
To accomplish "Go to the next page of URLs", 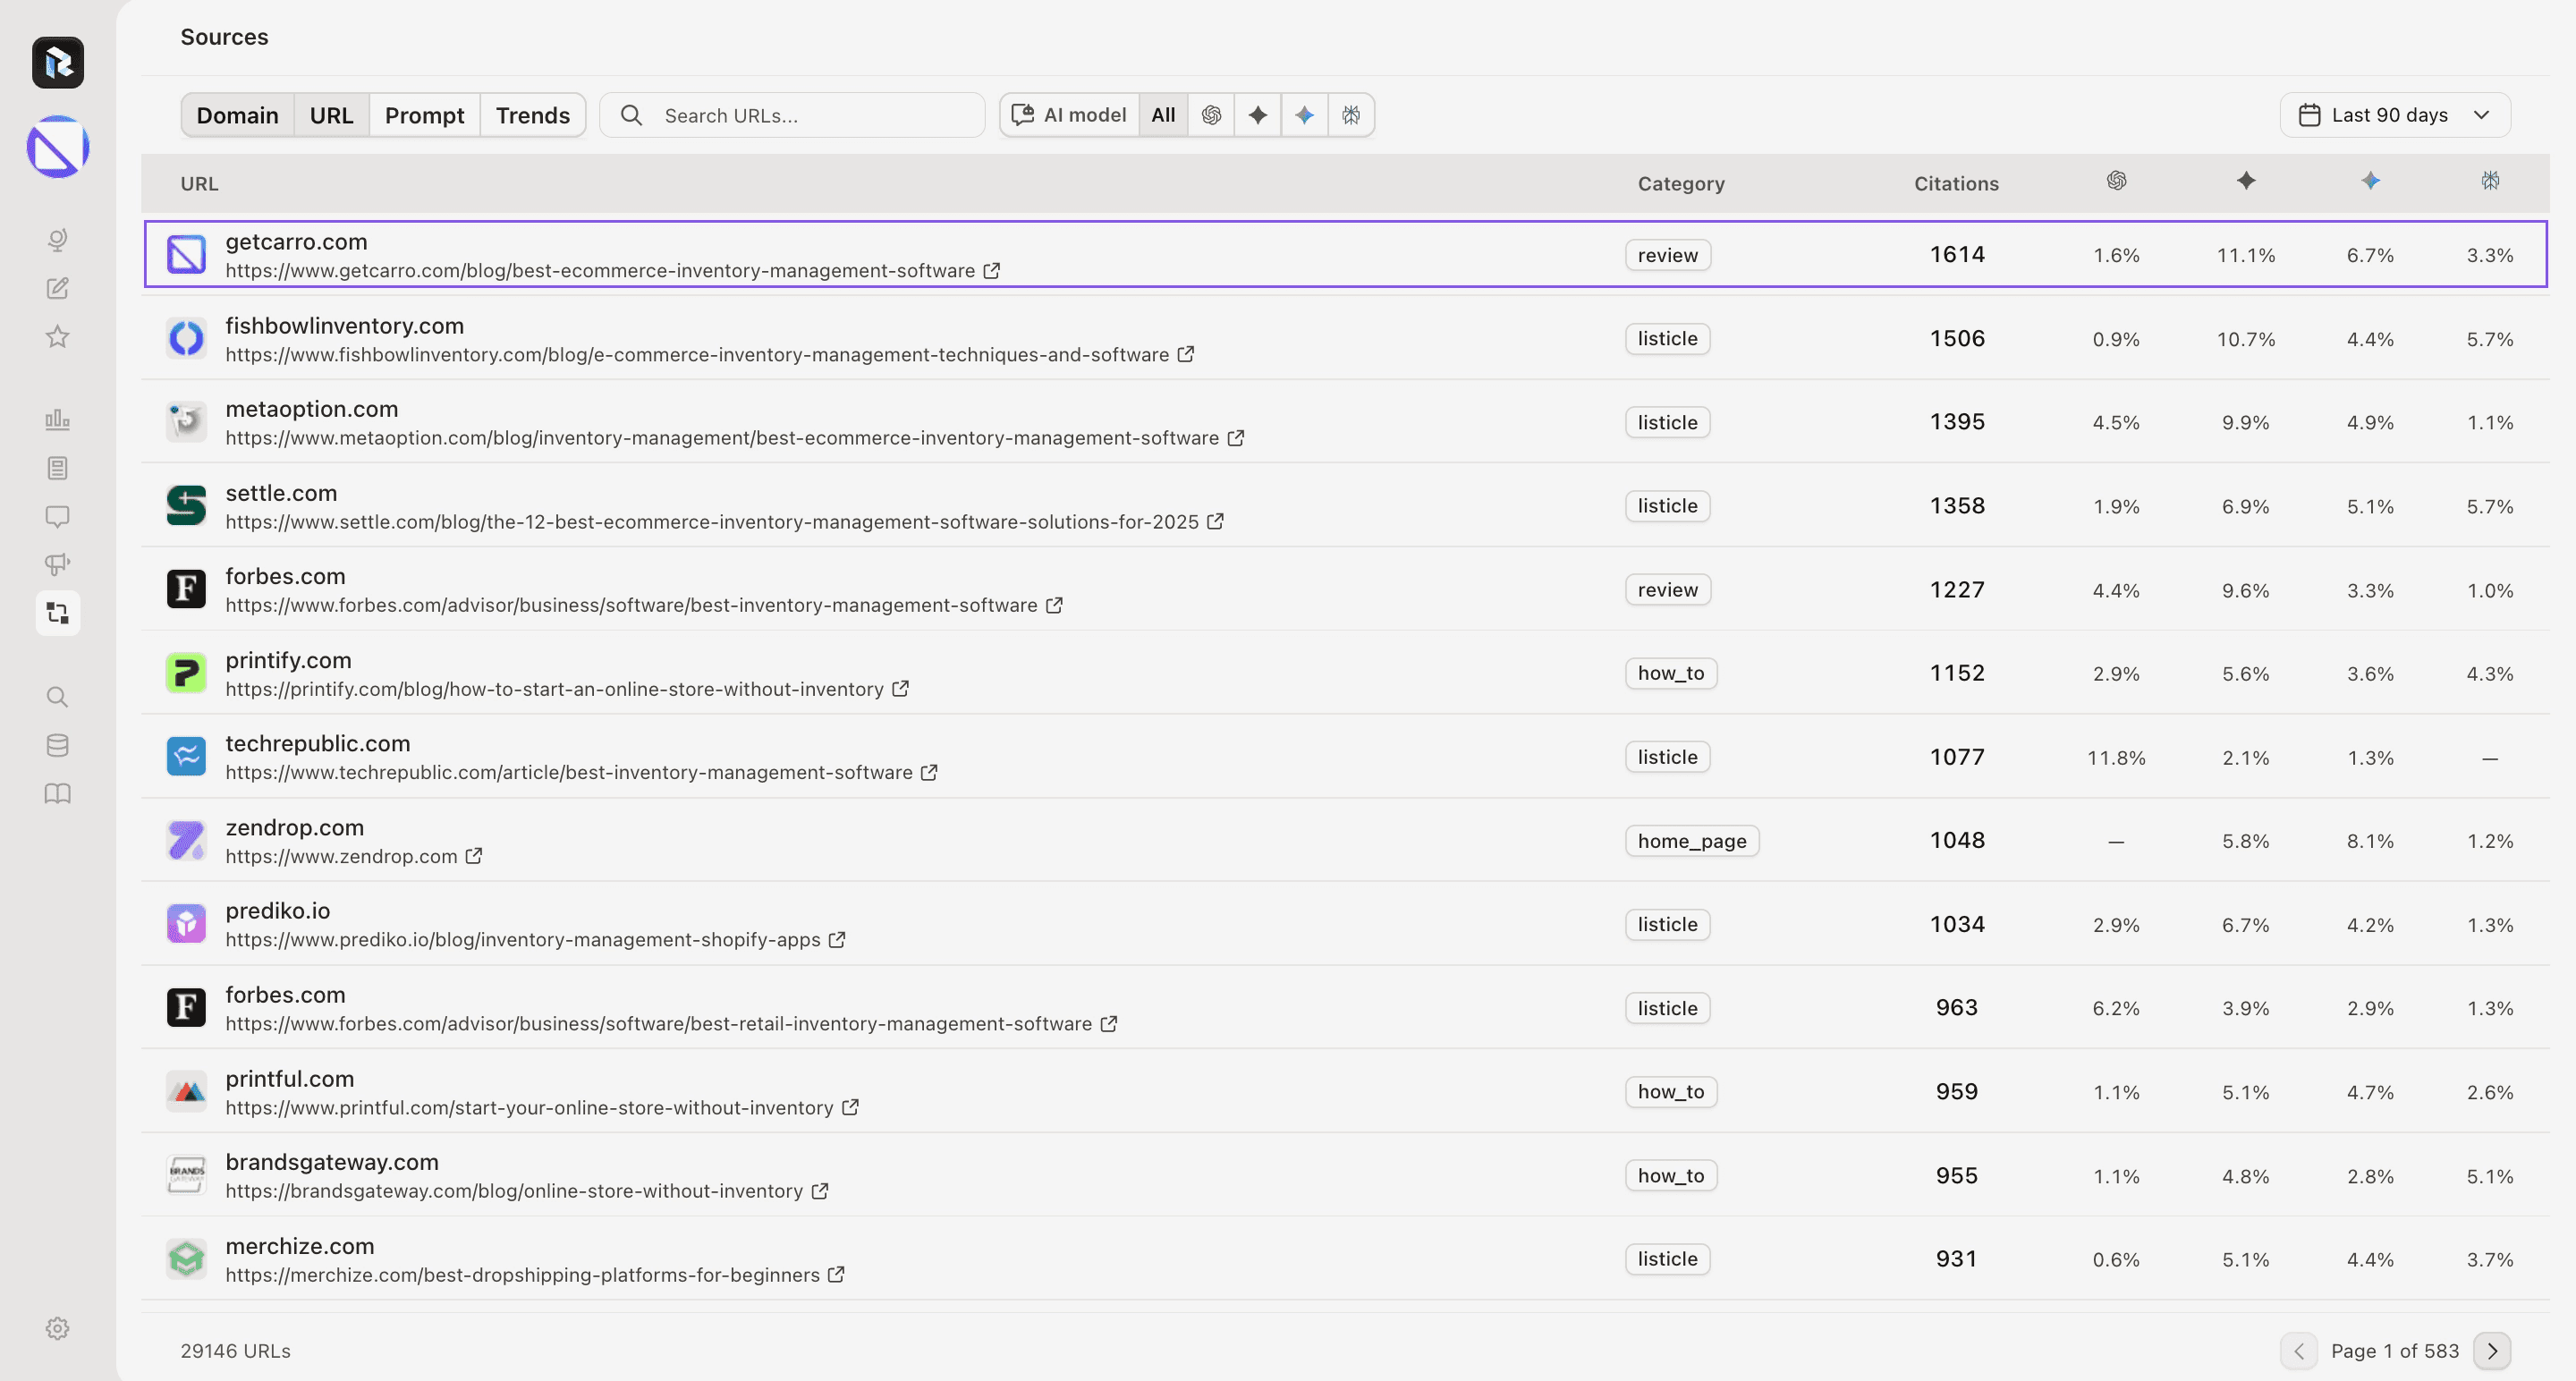I will point(2492,1351).
